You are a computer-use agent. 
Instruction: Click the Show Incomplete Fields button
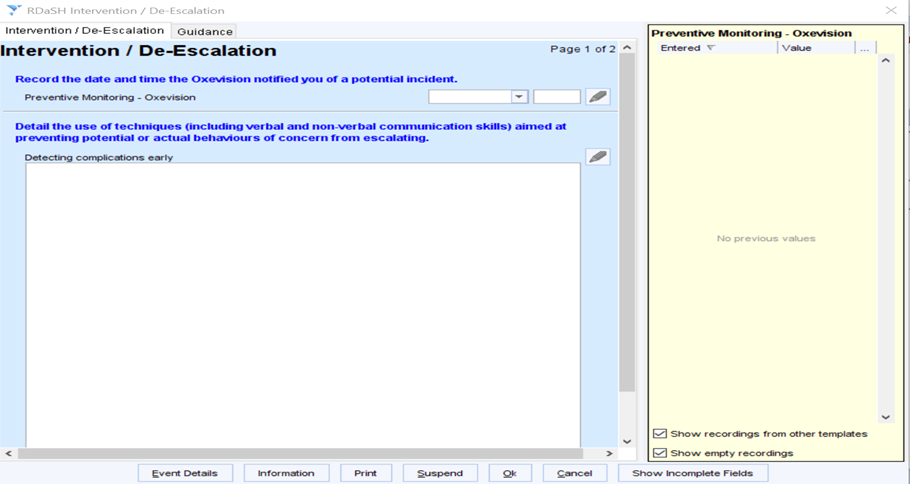pyautogui.click(x=693, y=473)
